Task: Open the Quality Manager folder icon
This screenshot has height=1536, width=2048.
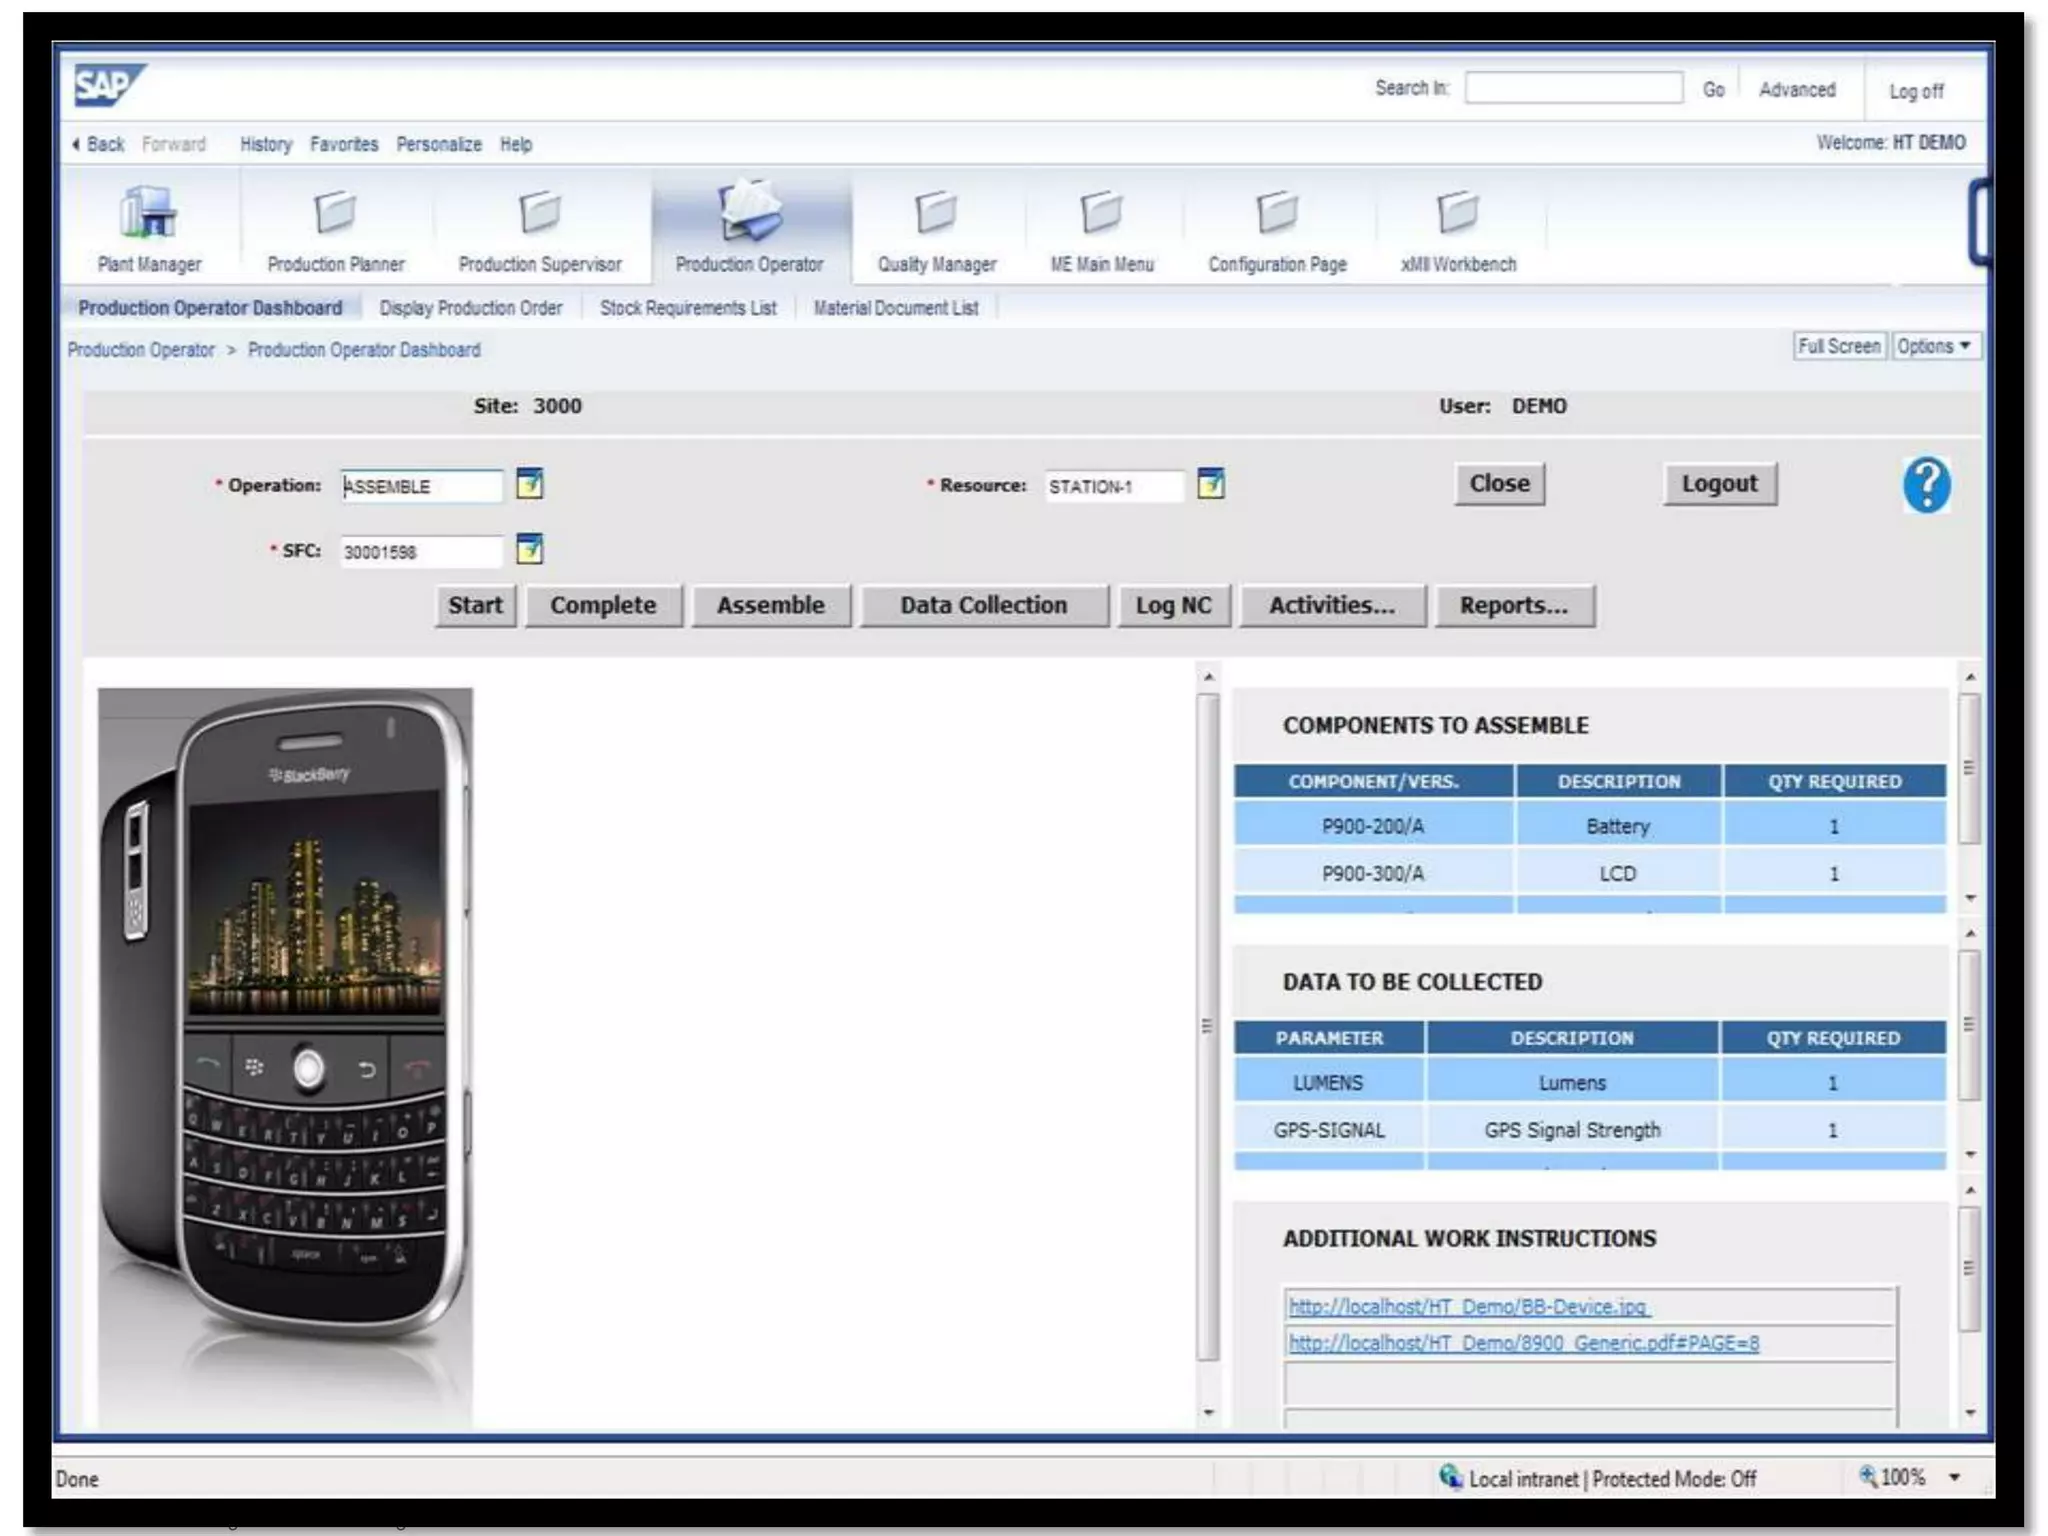Action: click(x=936, y=213)
